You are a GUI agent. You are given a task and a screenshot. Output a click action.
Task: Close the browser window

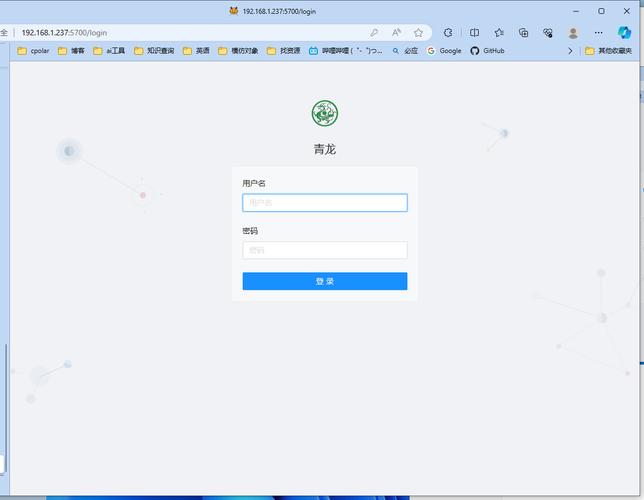click(627, 12)
